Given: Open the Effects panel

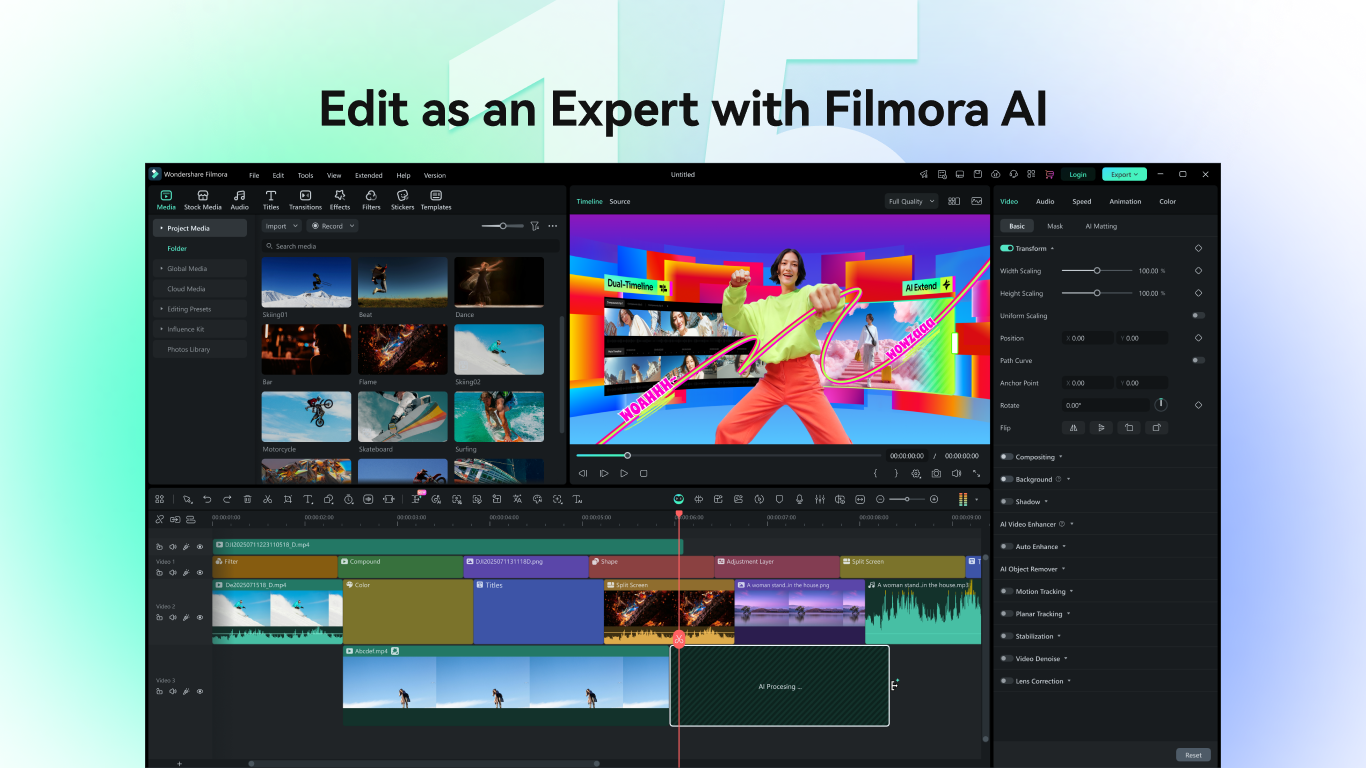Looking at the screenshot, I should [340, 199].
